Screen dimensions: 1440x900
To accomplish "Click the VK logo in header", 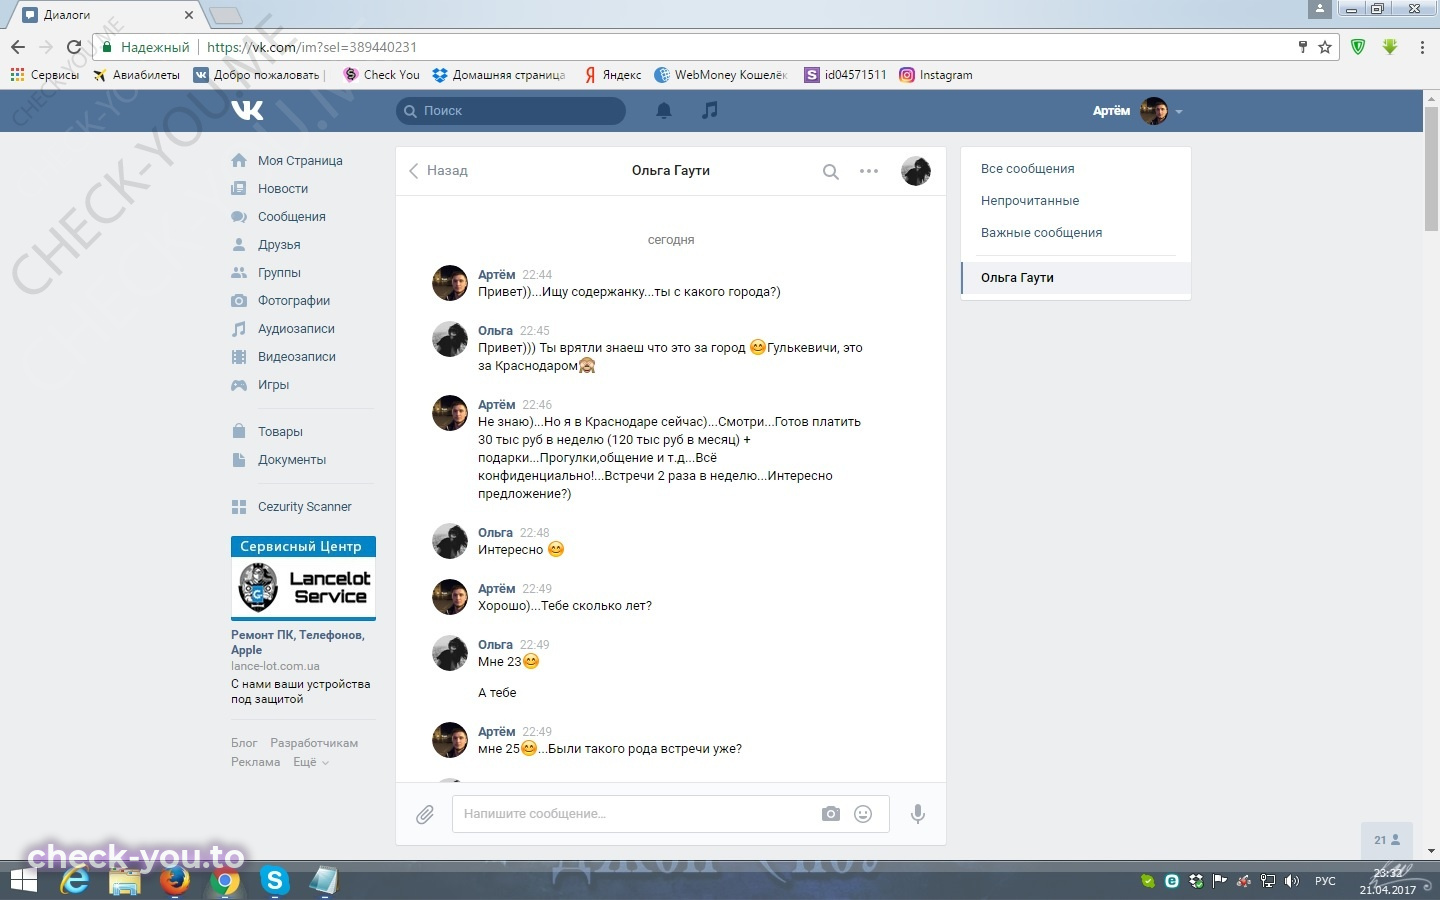I will (247, 110).
